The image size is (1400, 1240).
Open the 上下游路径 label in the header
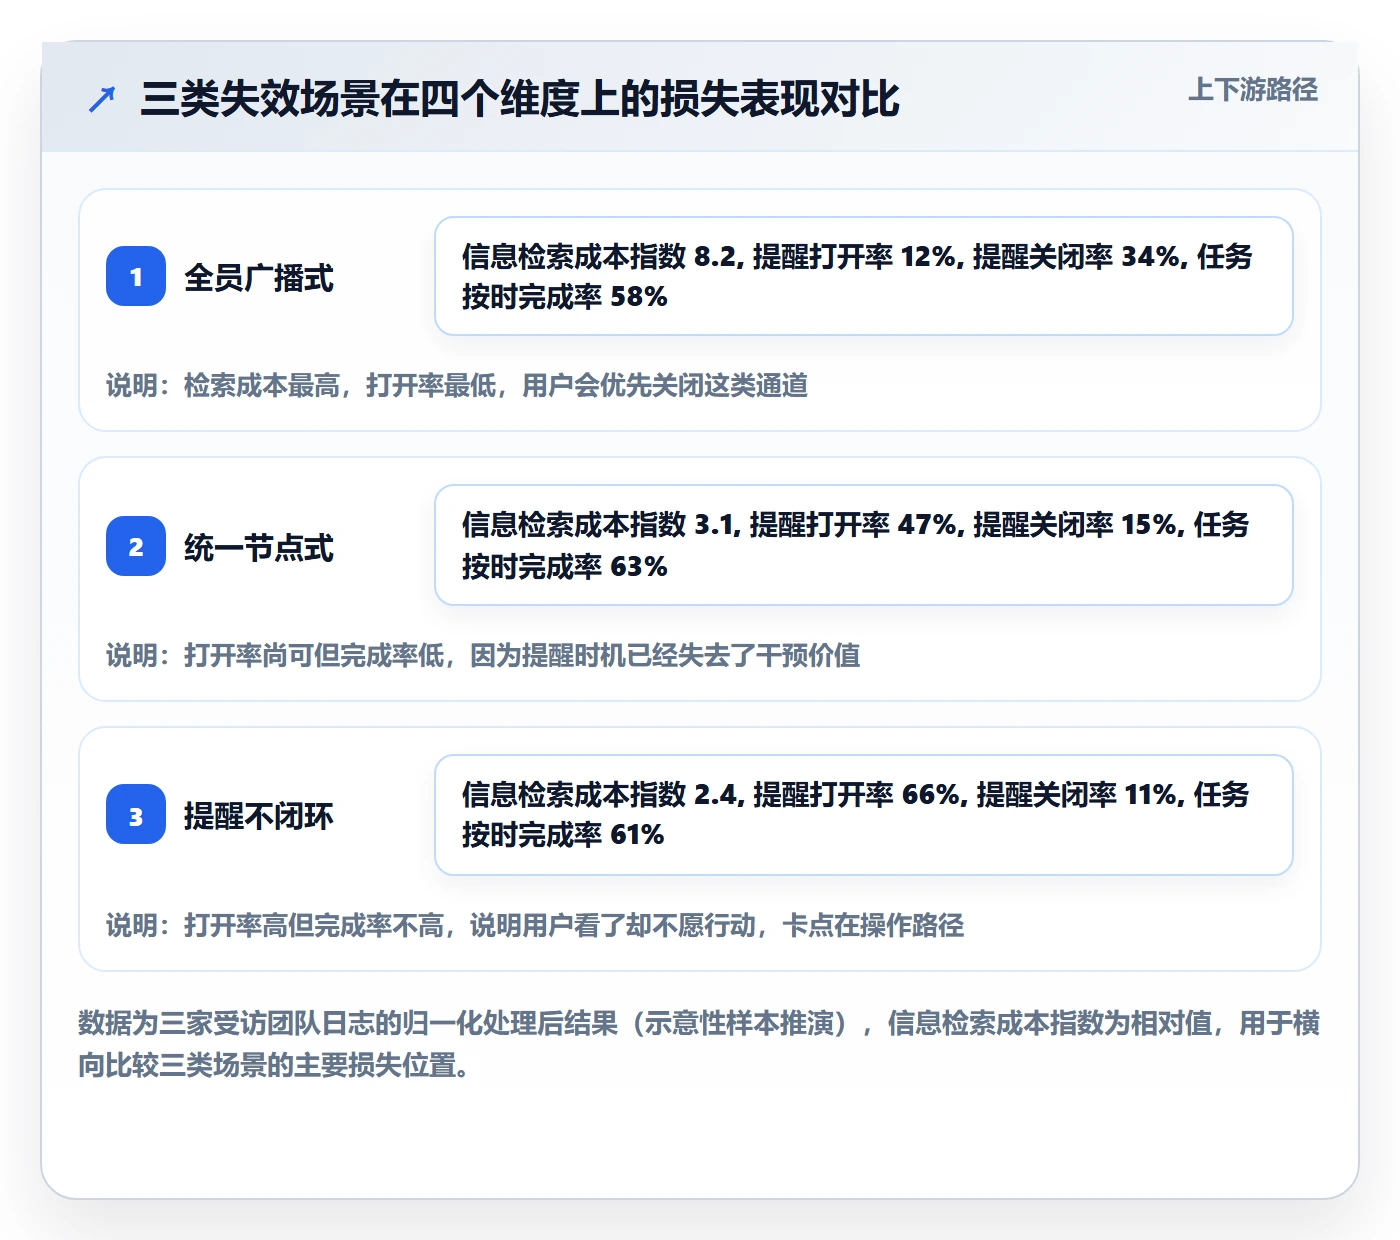click(x=1253, y=90)
